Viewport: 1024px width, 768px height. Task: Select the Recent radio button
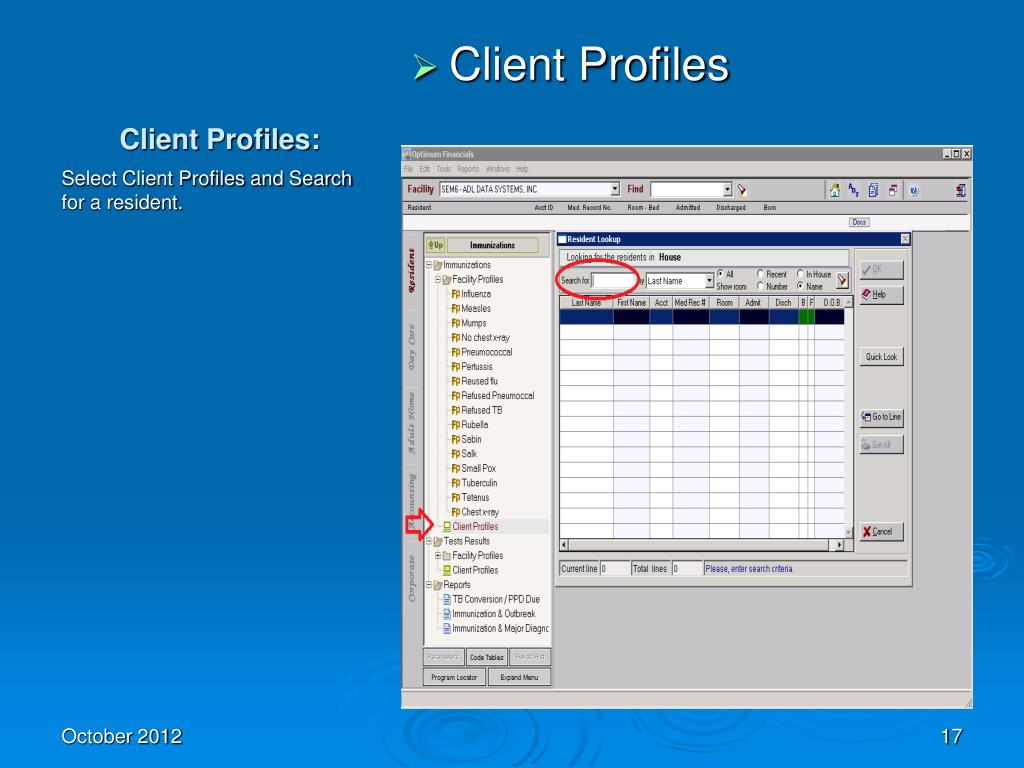click(760, 274)
